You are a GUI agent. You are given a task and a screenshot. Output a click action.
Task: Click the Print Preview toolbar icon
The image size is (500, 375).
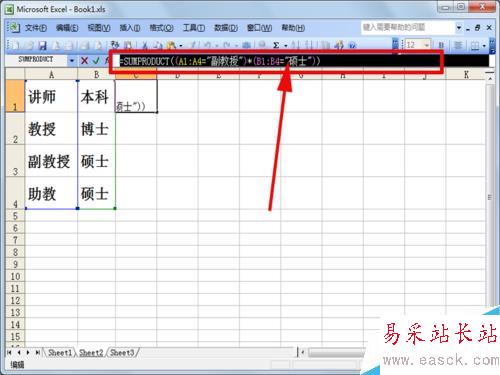pyautogui.click(x=98, y=45)
